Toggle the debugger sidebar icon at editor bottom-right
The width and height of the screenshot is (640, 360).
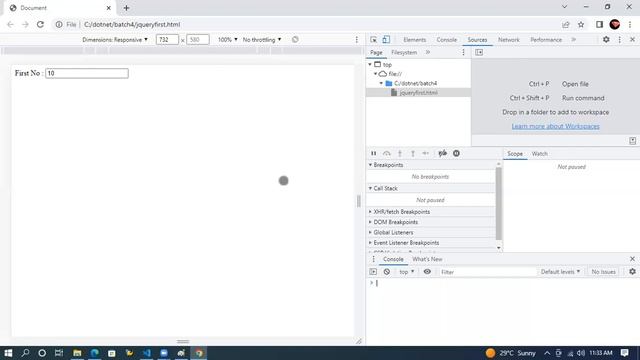[x=632, y=140]
